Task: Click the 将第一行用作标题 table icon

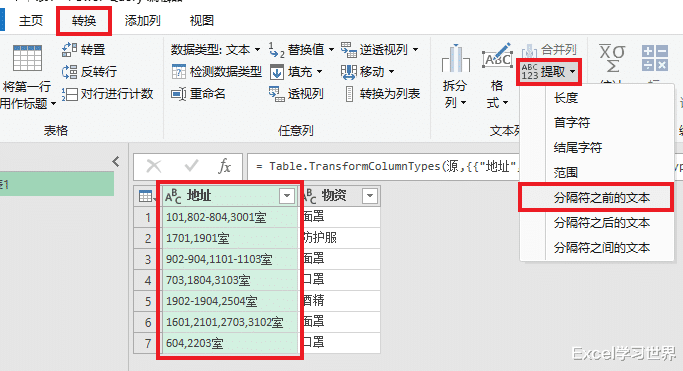Action: point(27,57)
